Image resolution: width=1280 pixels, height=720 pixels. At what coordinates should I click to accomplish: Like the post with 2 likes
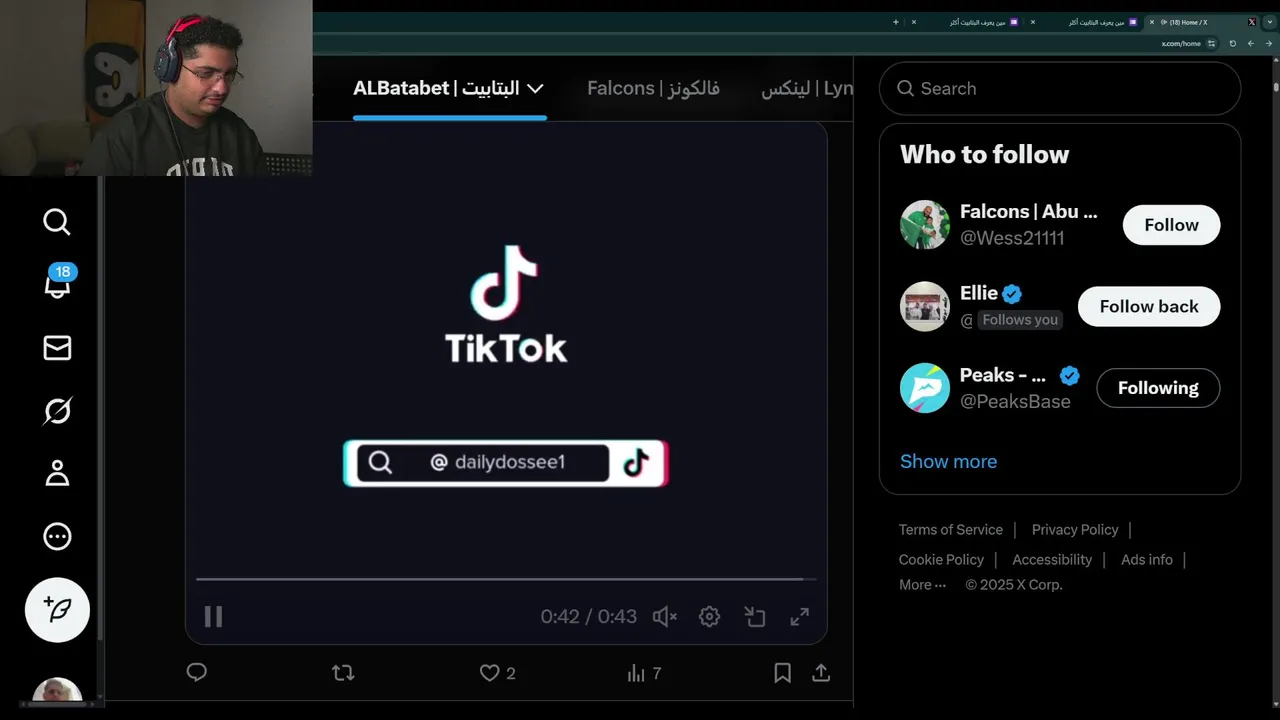[497, 673]
